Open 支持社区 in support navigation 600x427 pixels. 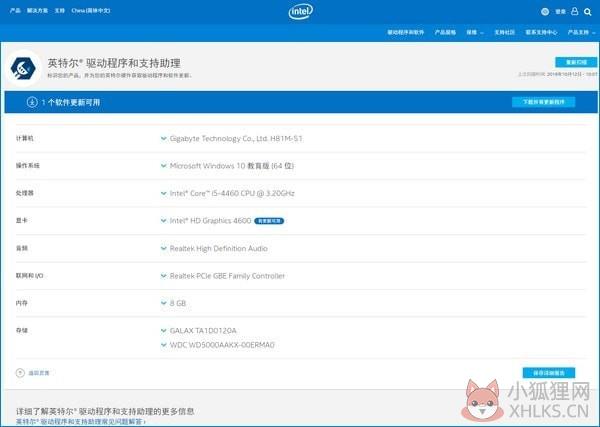click(x=504, y=33)
